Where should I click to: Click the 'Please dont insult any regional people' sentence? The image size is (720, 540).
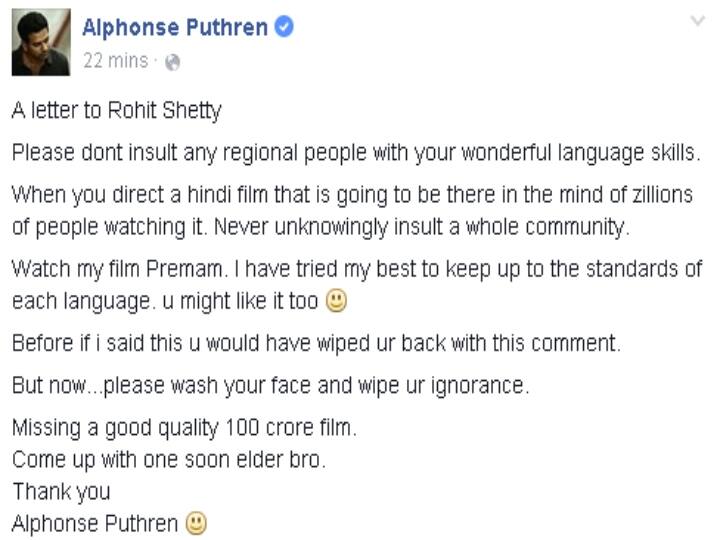356,153
